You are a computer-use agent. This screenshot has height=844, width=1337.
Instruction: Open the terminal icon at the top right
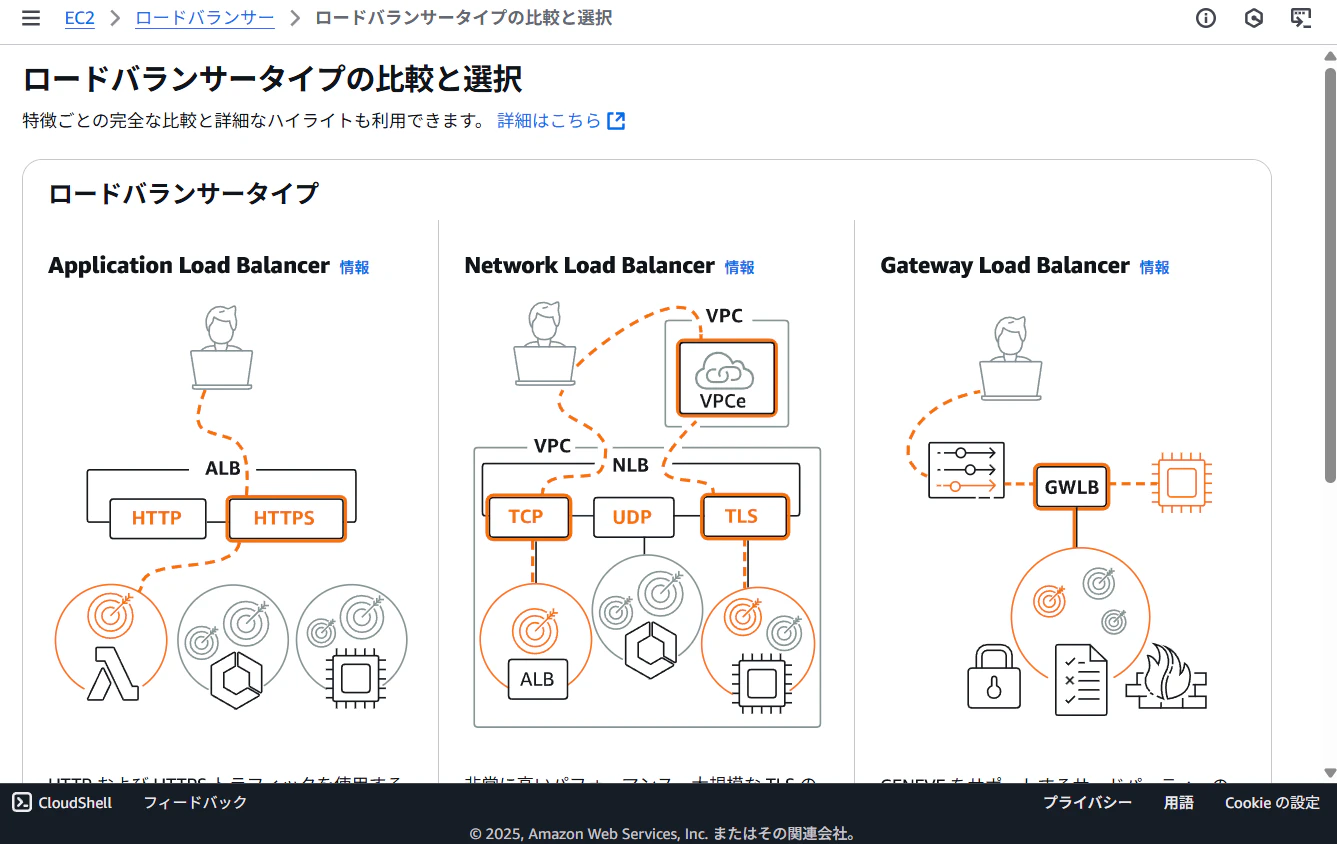pyautogui.click(x=1301, y=18)
